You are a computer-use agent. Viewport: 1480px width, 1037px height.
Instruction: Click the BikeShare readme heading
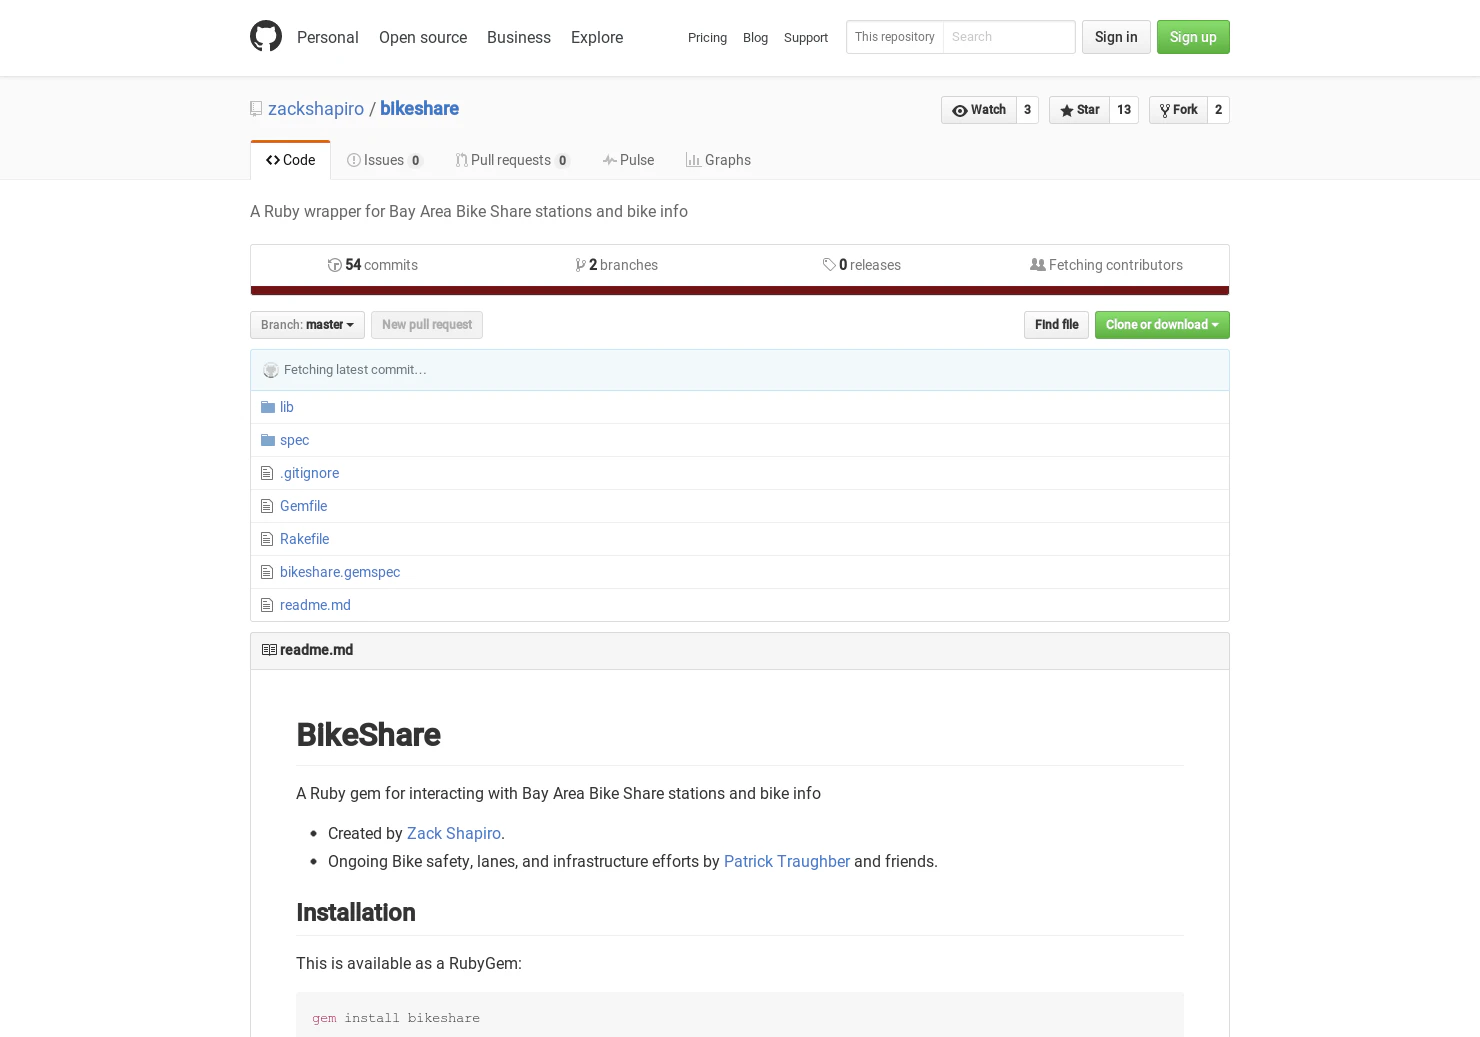tap(368, 735)
